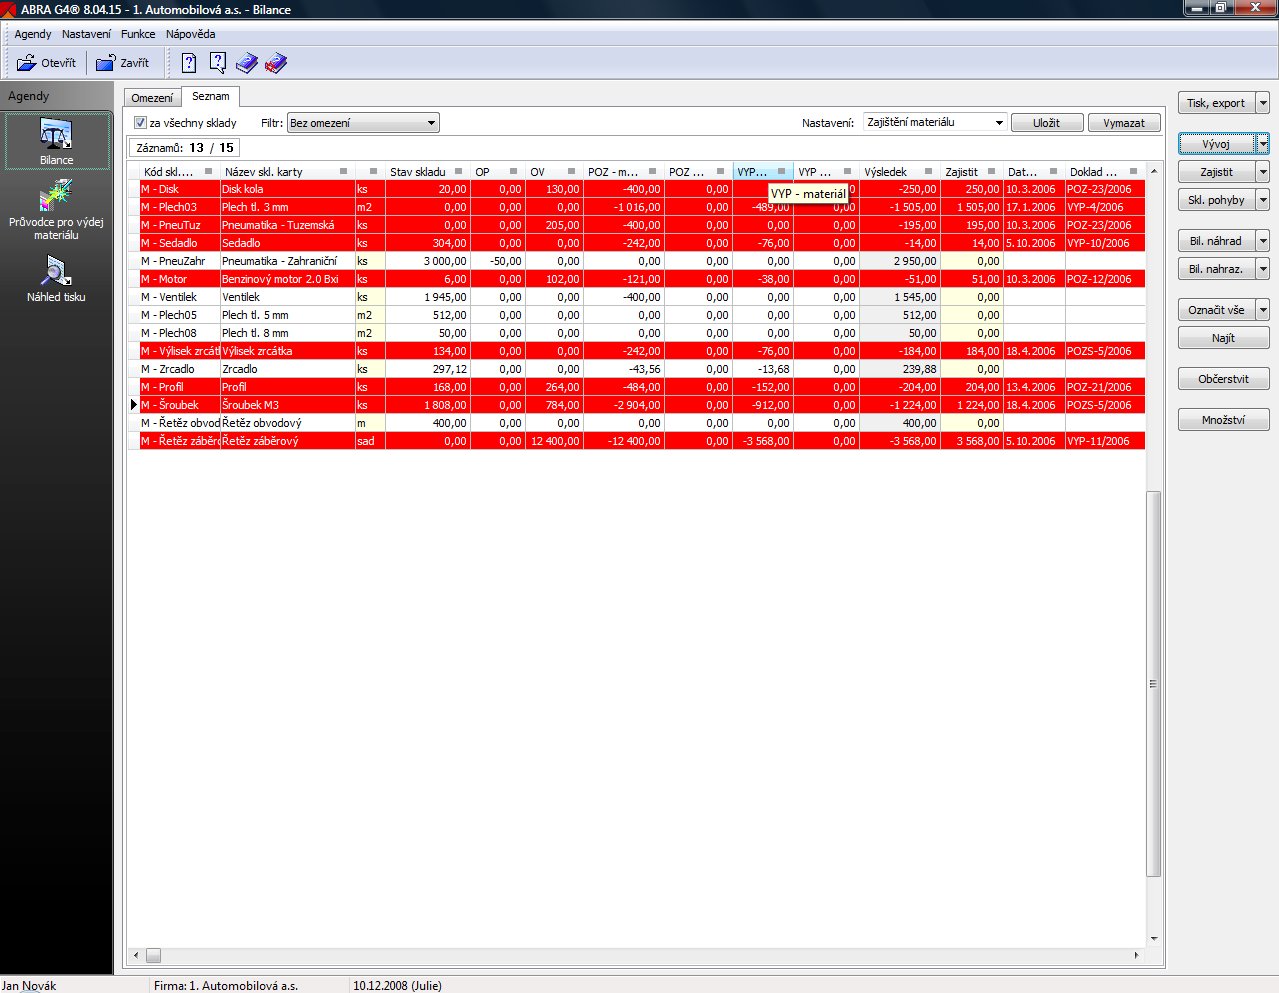Click the Označit vše button

point(1216,310)
